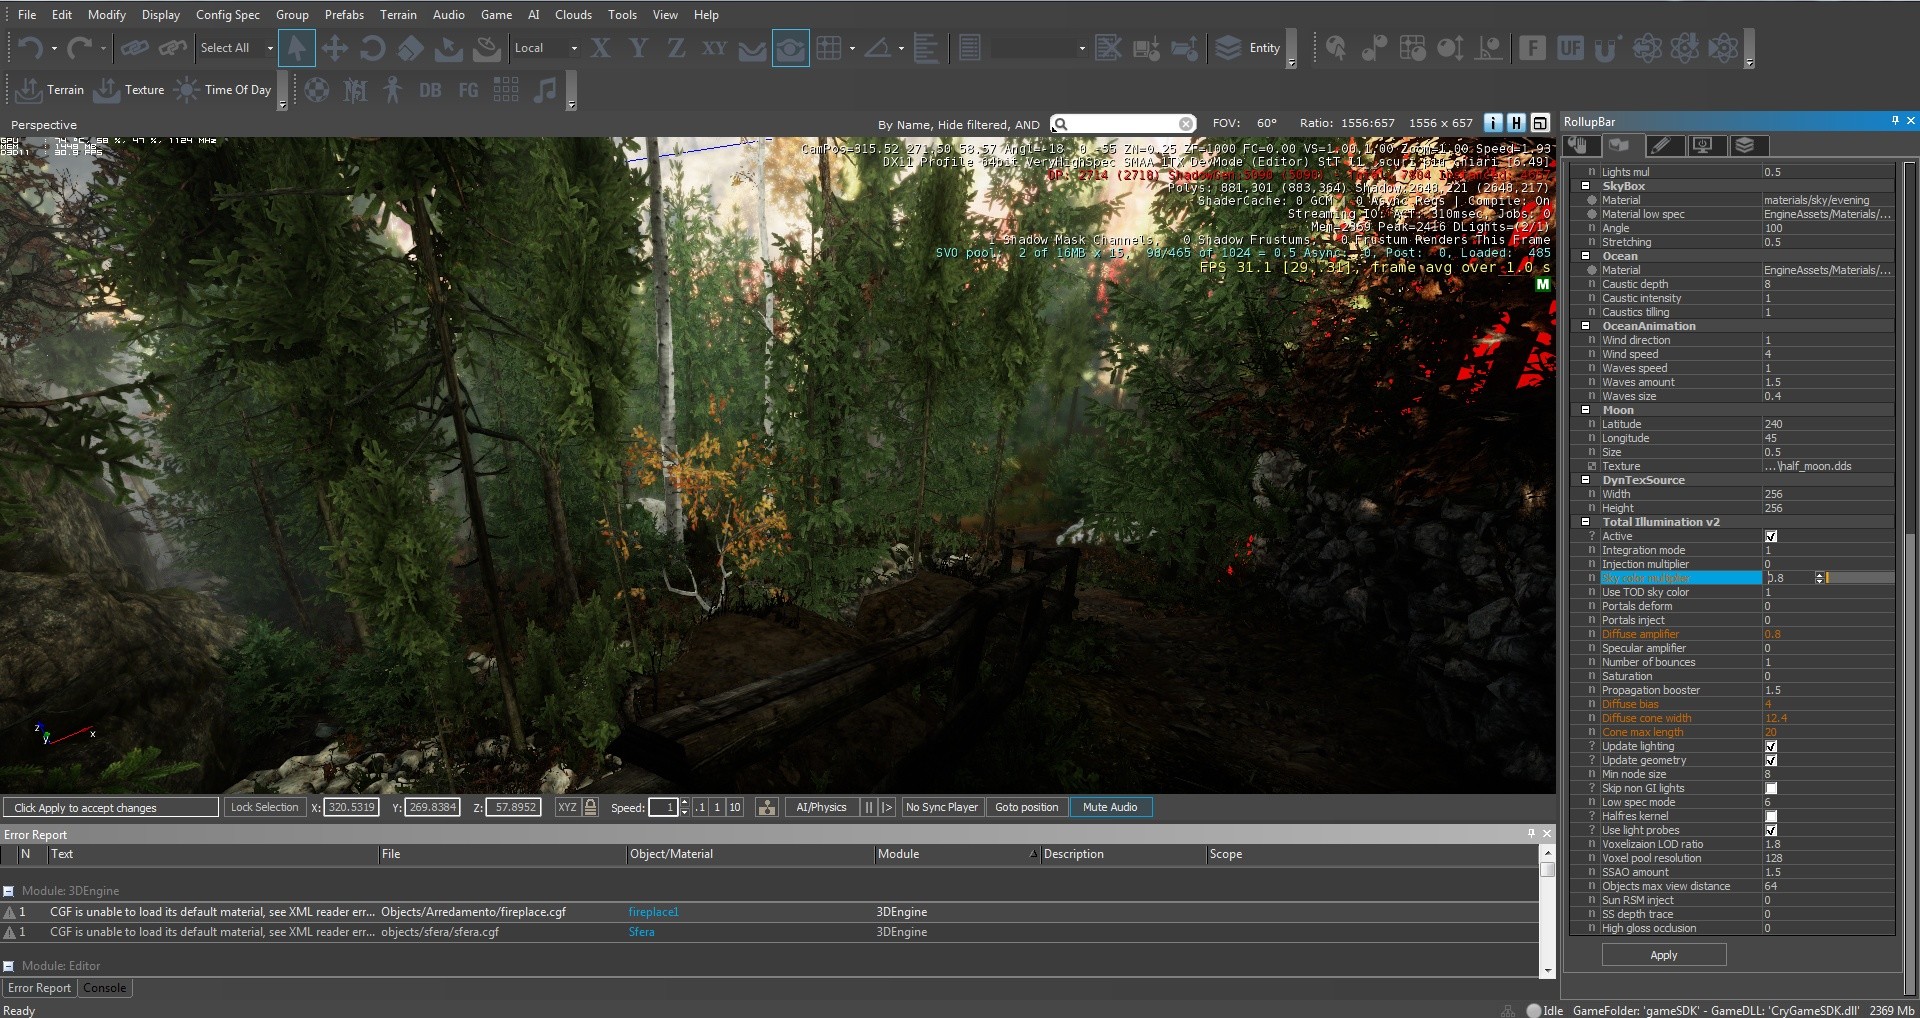The image size is (1920, 1018).
Task: Click the Goto position button
Action: (1026, 806)
